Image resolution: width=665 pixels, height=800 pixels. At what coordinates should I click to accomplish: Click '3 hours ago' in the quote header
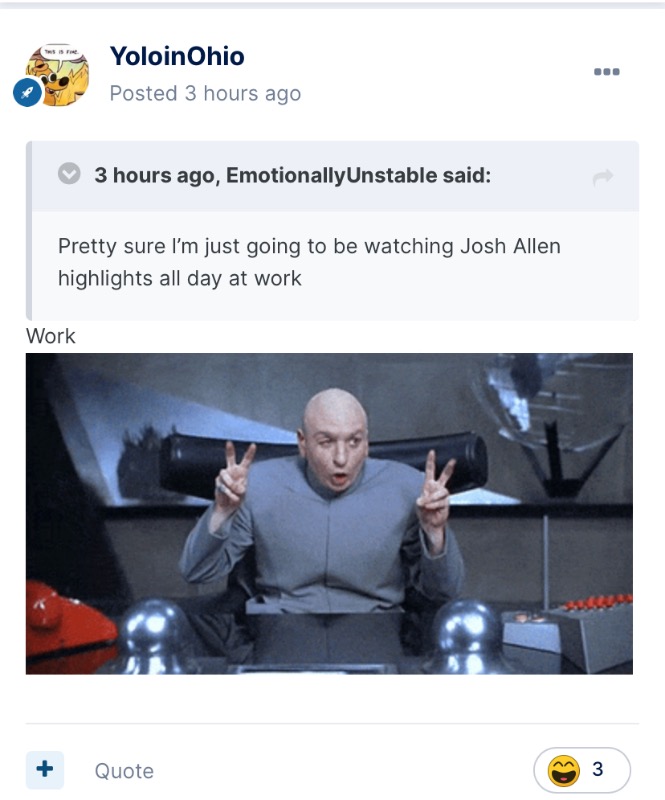pos(155,176)
